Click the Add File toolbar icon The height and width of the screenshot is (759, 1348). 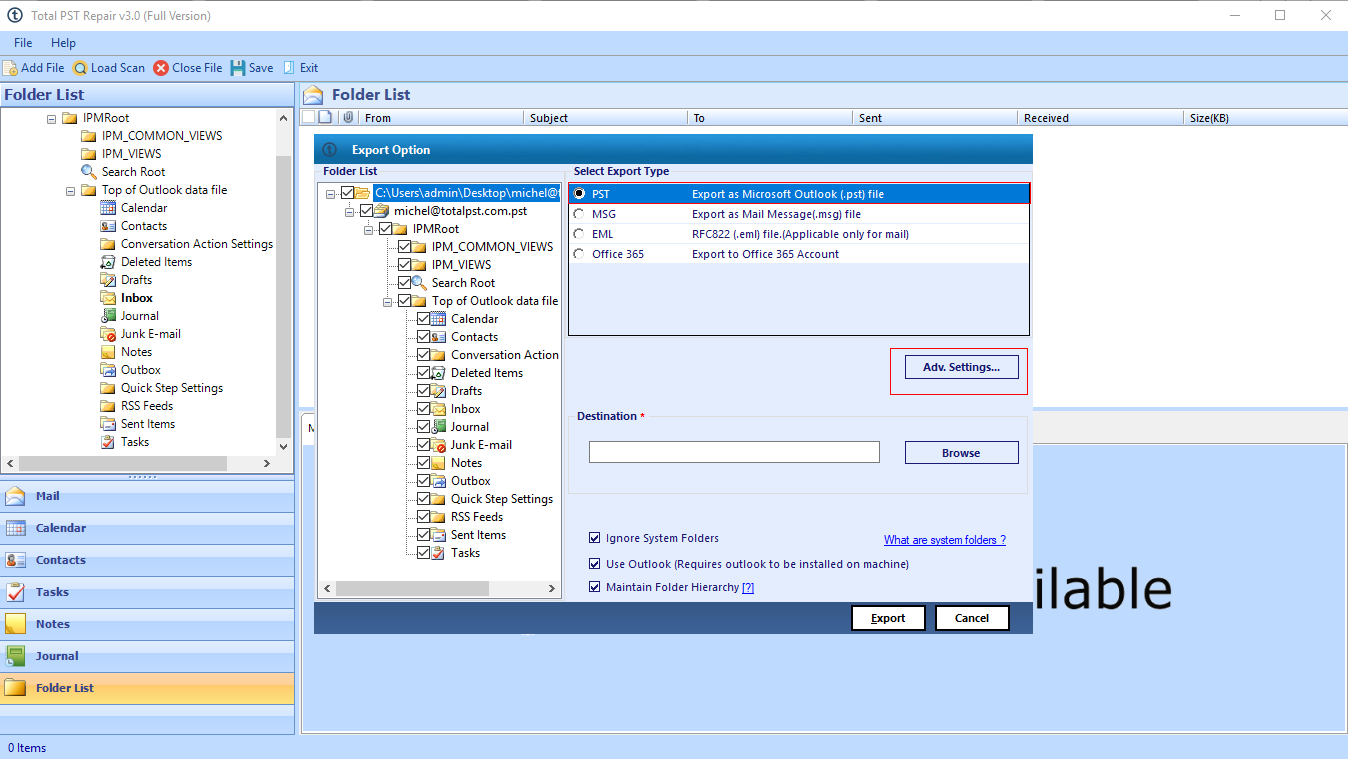point(10,68)
